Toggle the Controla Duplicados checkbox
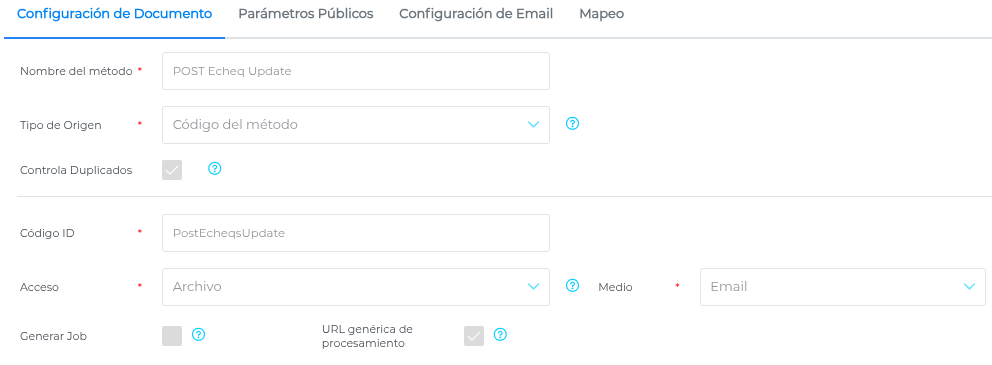The image size is (992, 365). coord(172,170)
